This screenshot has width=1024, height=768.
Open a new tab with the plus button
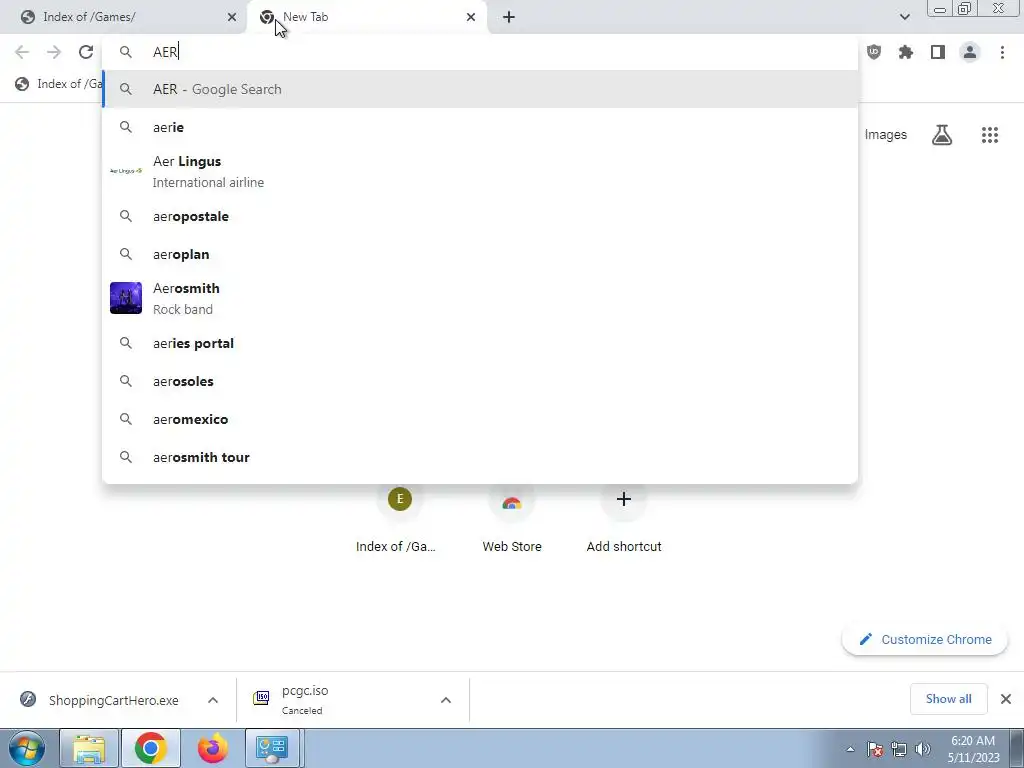[x=509, y=17]
